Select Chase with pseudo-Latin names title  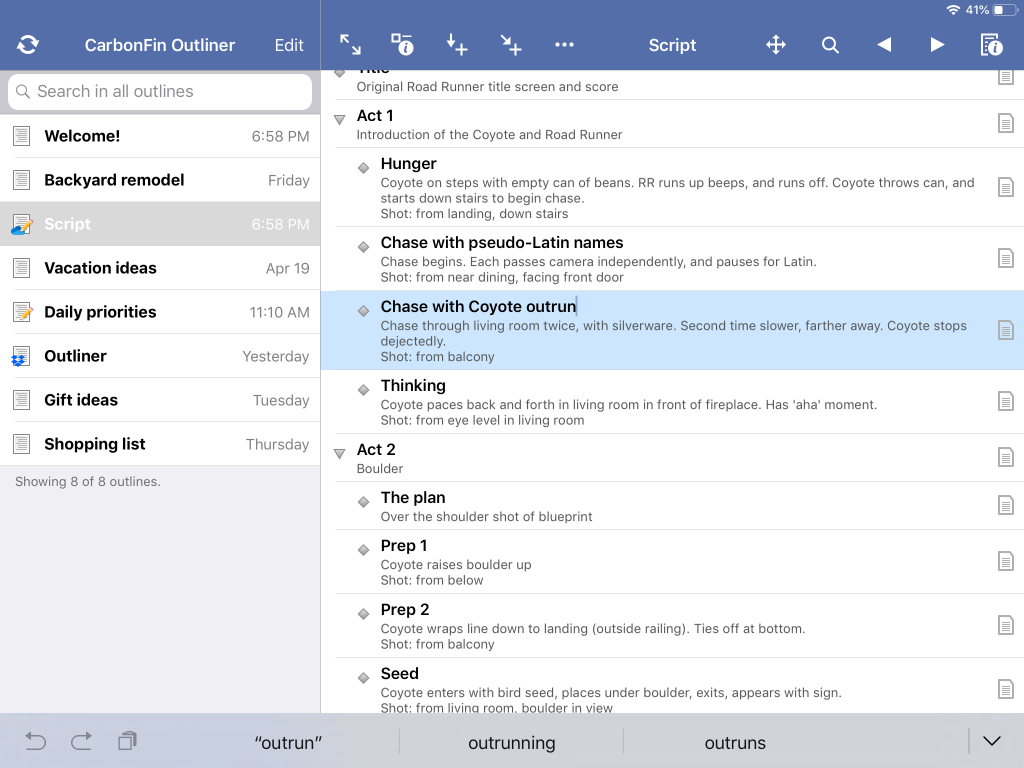(x=502, y=243)
